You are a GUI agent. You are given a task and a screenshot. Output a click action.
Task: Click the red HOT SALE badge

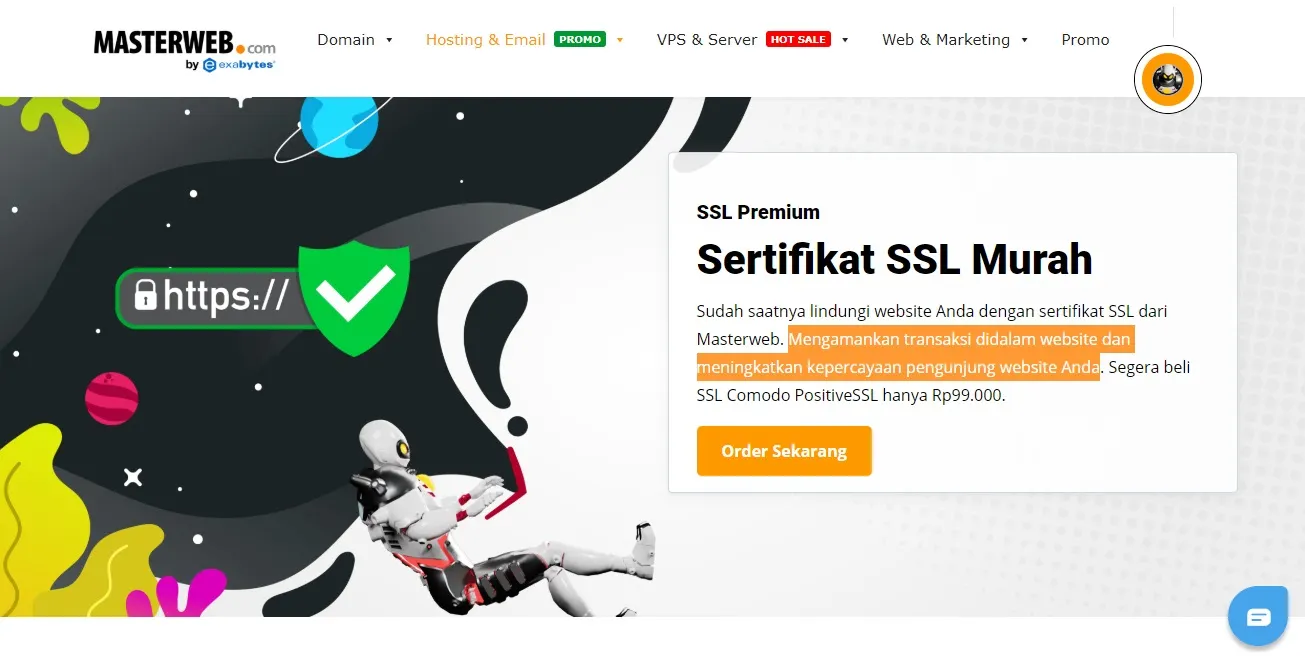click(x=798, y=40)
